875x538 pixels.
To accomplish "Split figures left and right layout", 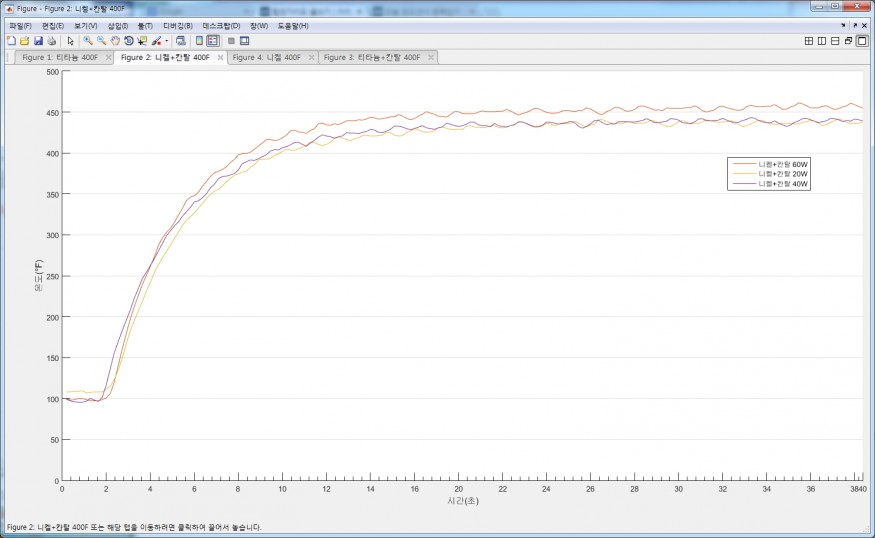I will pyautogui.click(x=822, y=41).
